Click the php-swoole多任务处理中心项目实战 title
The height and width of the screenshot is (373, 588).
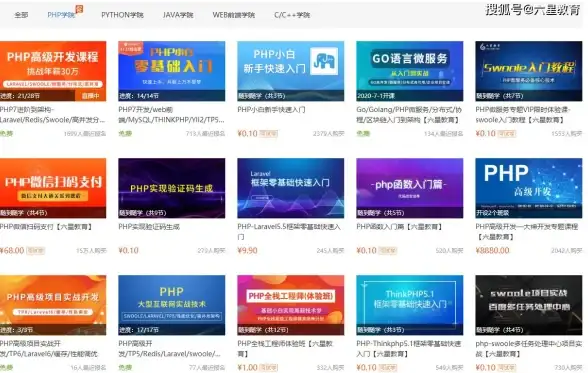(528, 349)
